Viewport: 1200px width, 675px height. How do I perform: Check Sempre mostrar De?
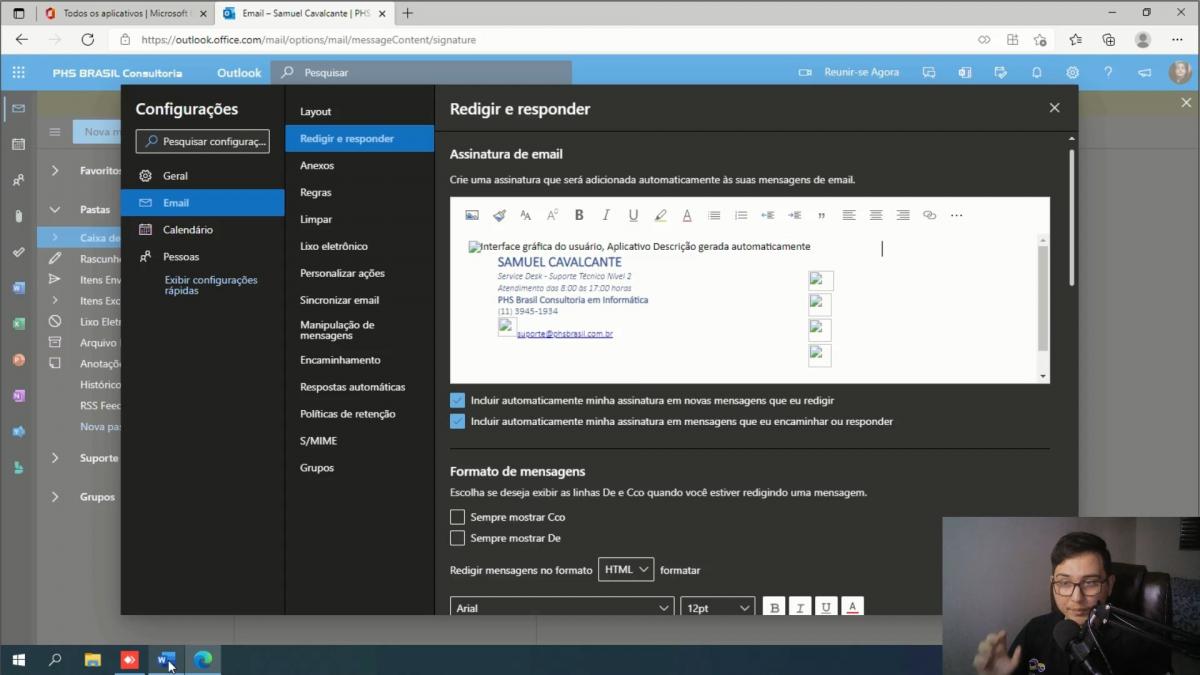coord(458,538)
